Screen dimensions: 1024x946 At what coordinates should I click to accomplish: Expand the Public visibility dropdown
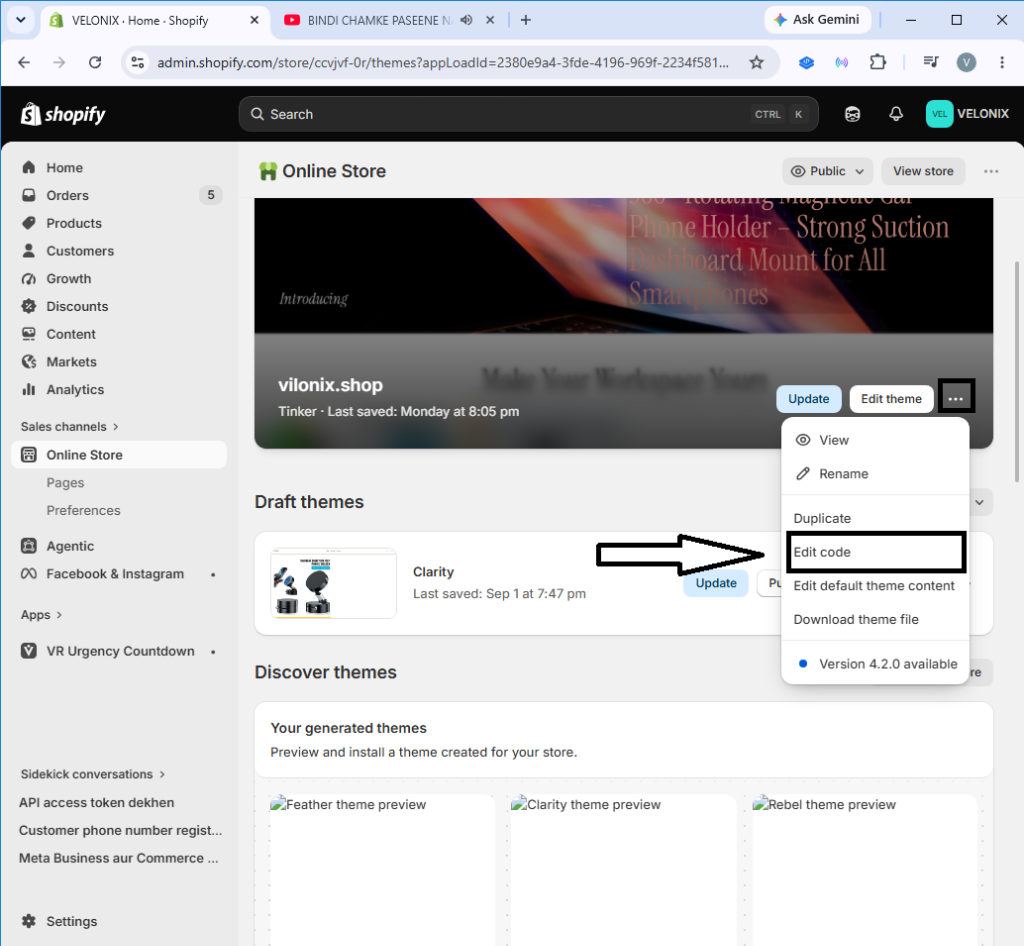pyautogui.click(x=827, y=171)
